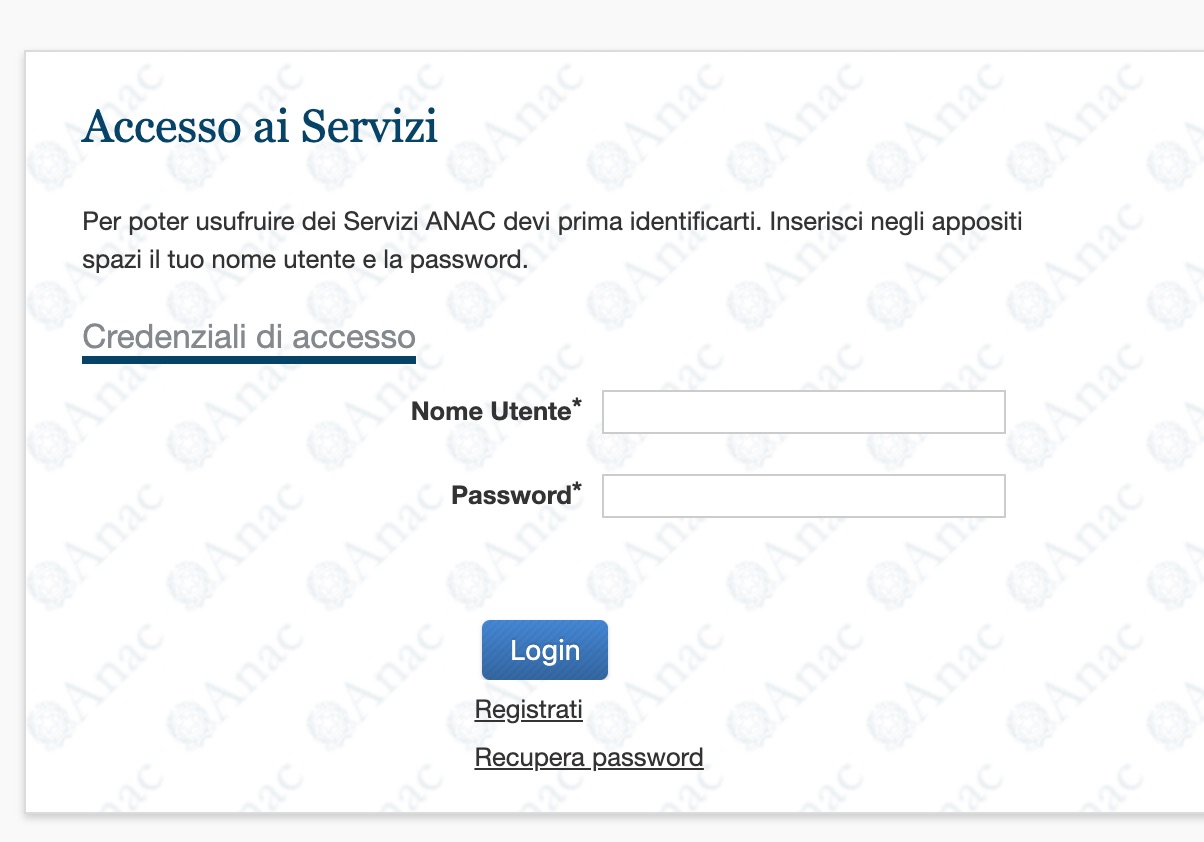Viewport: 1204px width, 842px height.
Task: Click the bold Password field label
Action: 511,495
